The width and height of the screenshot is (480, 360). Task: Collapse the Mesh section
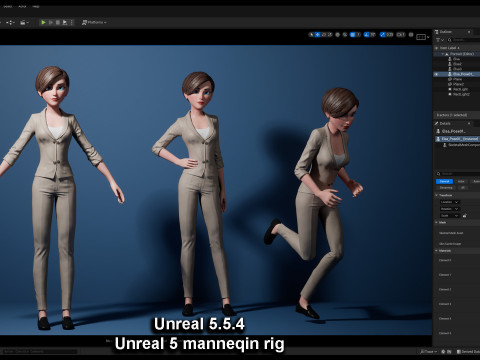pos(437,222)
